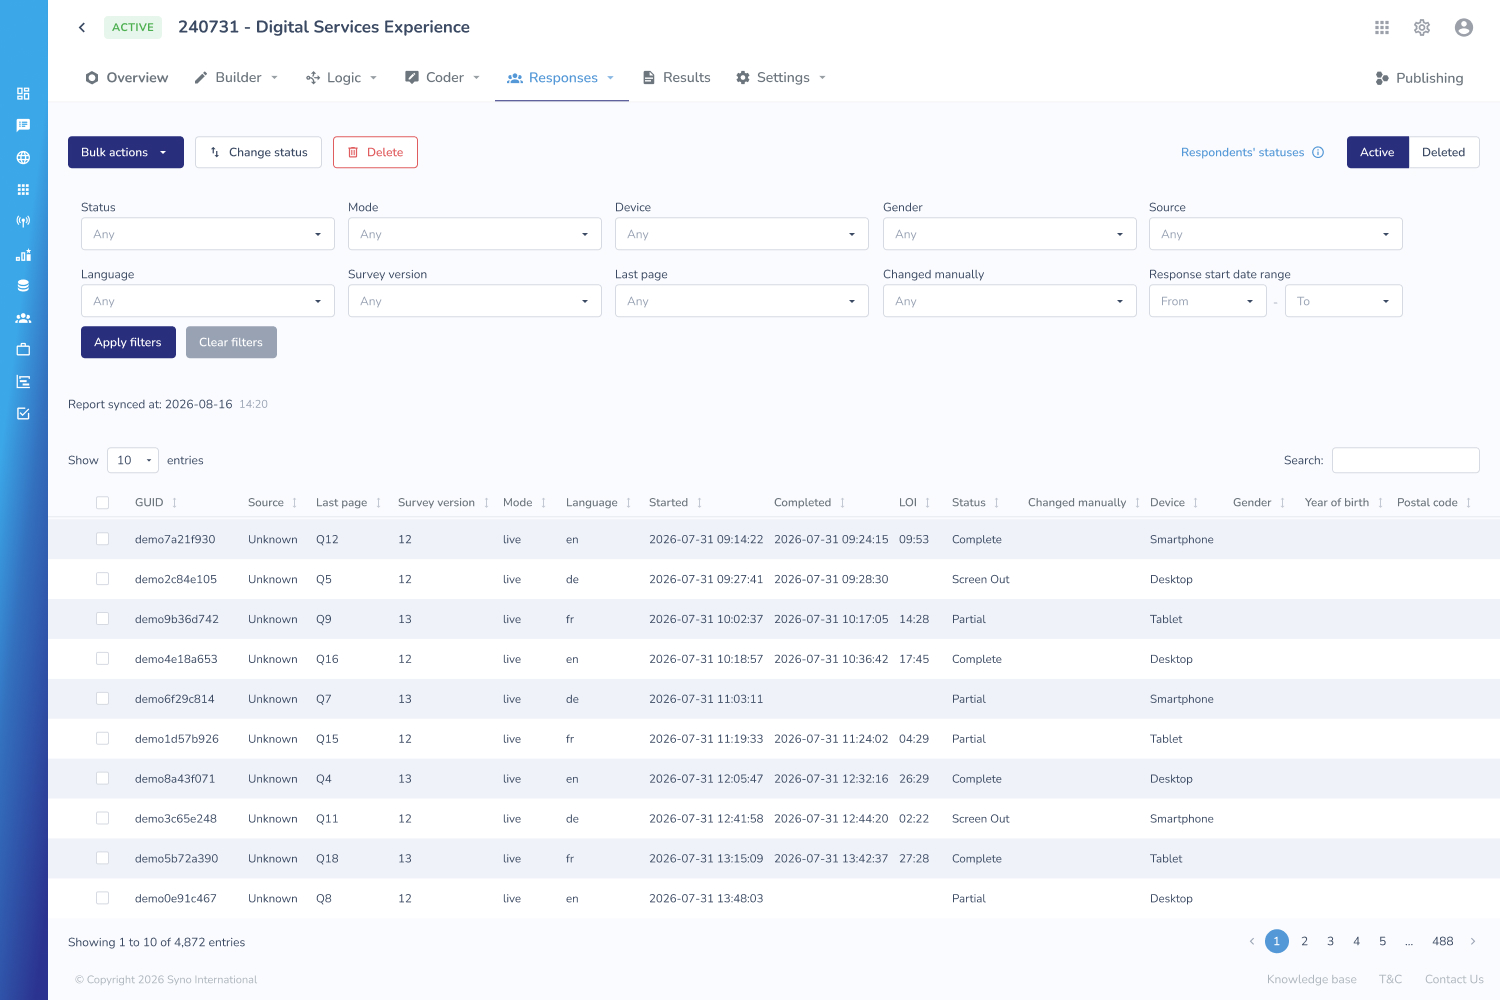Select checkbox for row demo8a43f071

click(102, 779)
